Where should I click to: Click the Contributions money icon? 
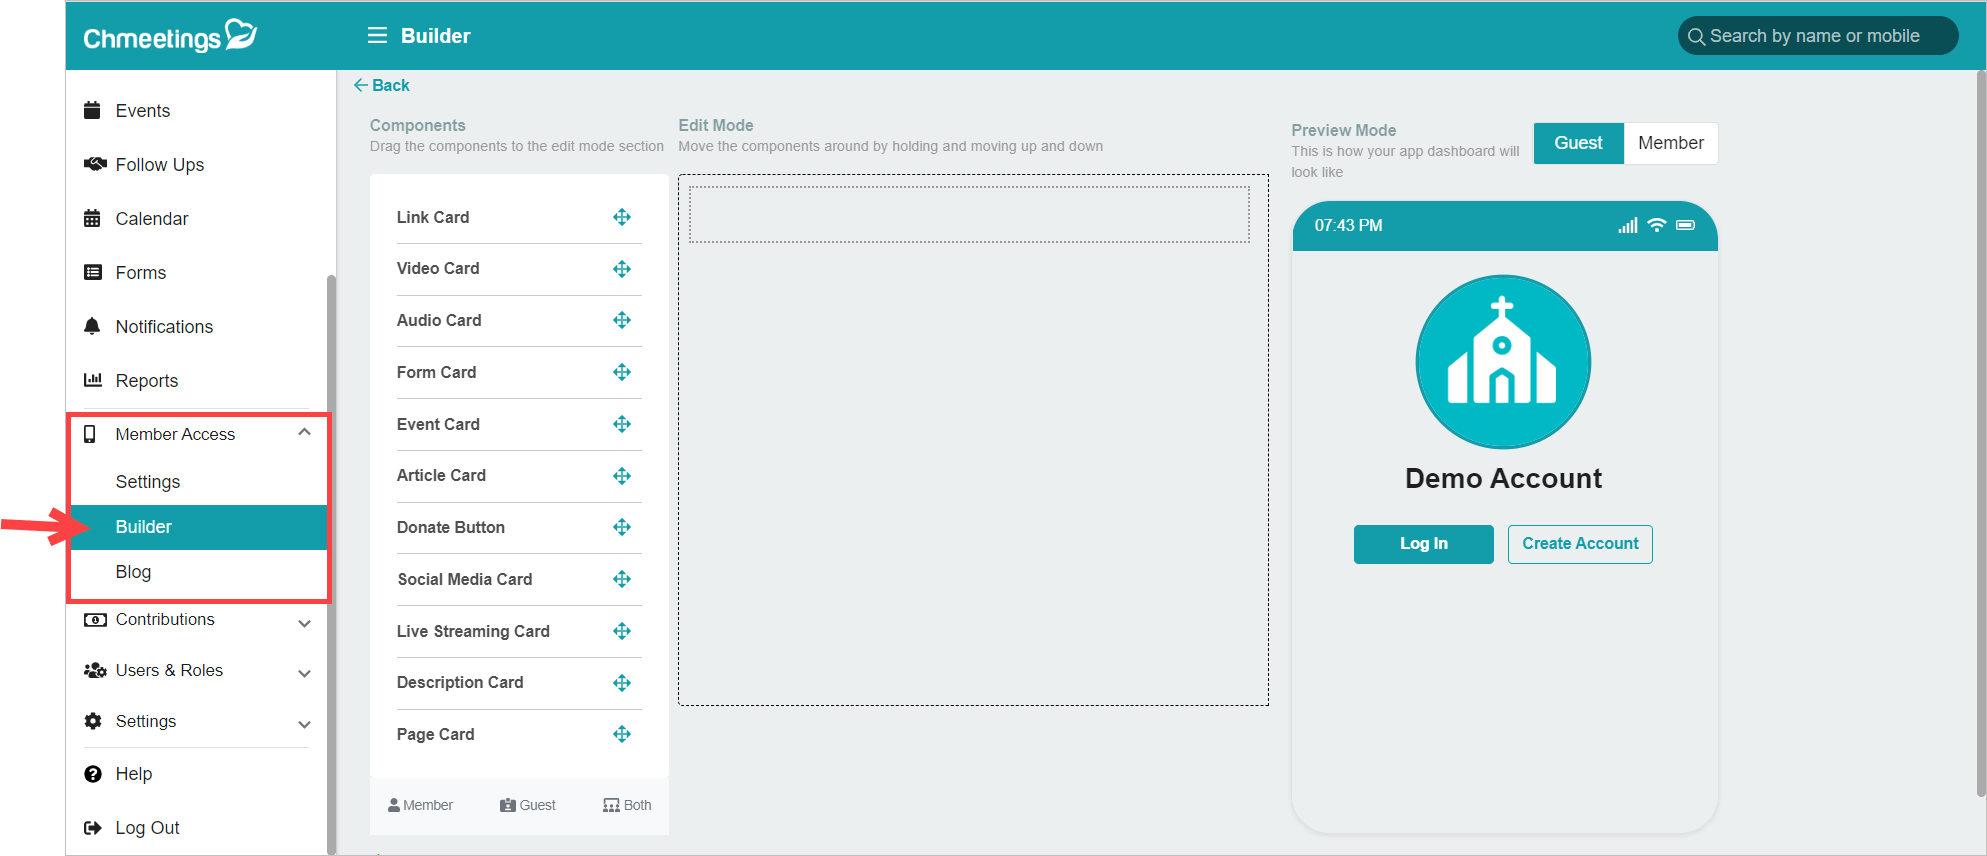(x=95, y=620)
